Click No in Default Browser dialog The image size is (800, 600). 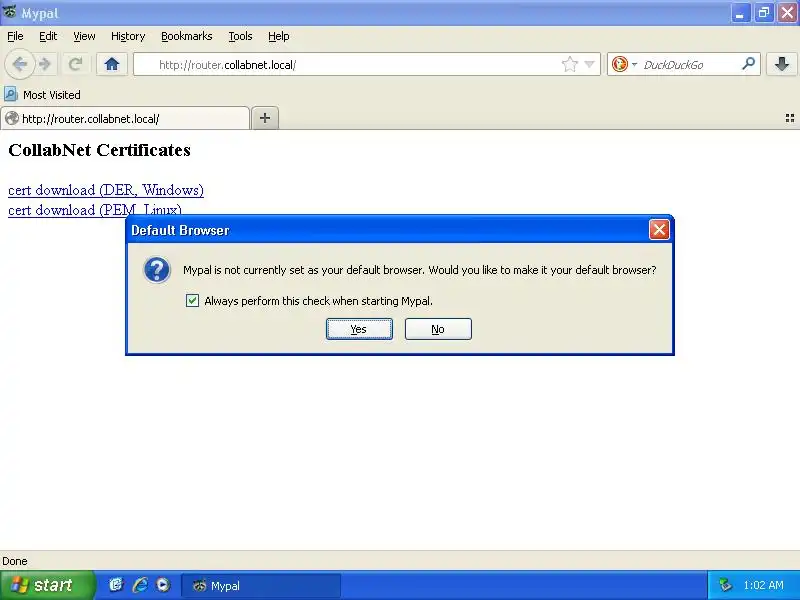click(x=438, y=329)
